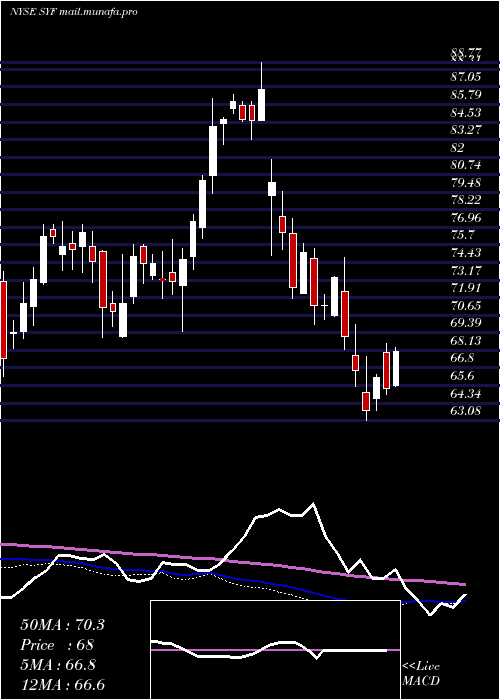Click the '50MA : 70.3' indicator text
This screenshot has height=700, width=500.
click(x=62, y=625)
